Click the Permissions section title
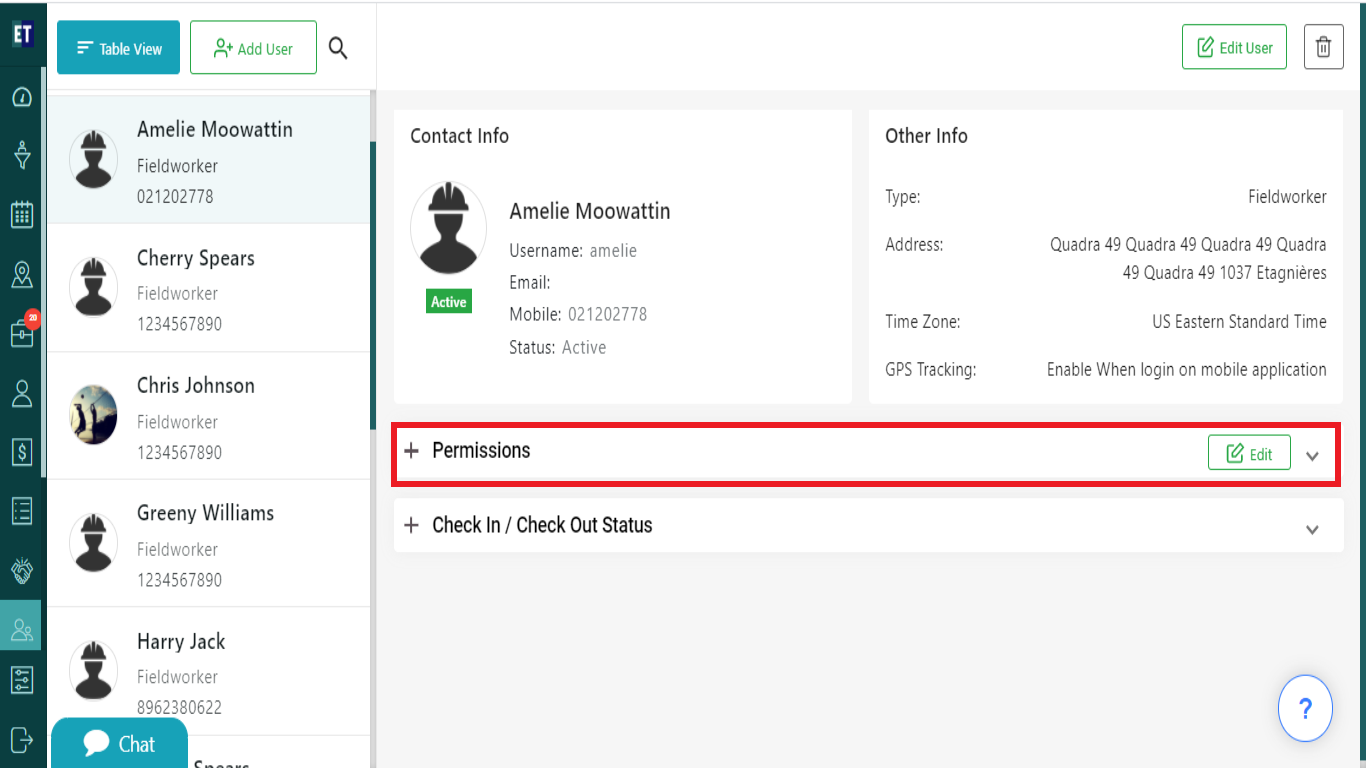Screen dimensions: 1366x768 pos(481,450)
